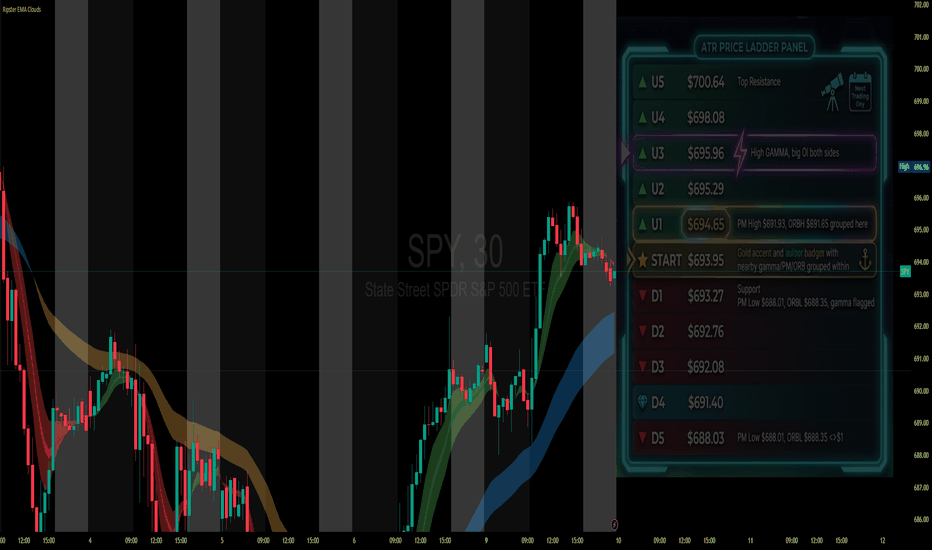Image resolution: width=932 pixels, height=550 pixels.
Task: Click the D4 level label
Action: point(658,403)
